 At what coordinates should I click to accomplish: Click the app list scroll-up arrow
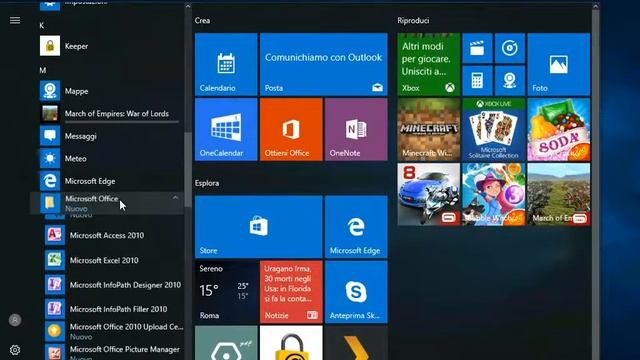[188, 6]
